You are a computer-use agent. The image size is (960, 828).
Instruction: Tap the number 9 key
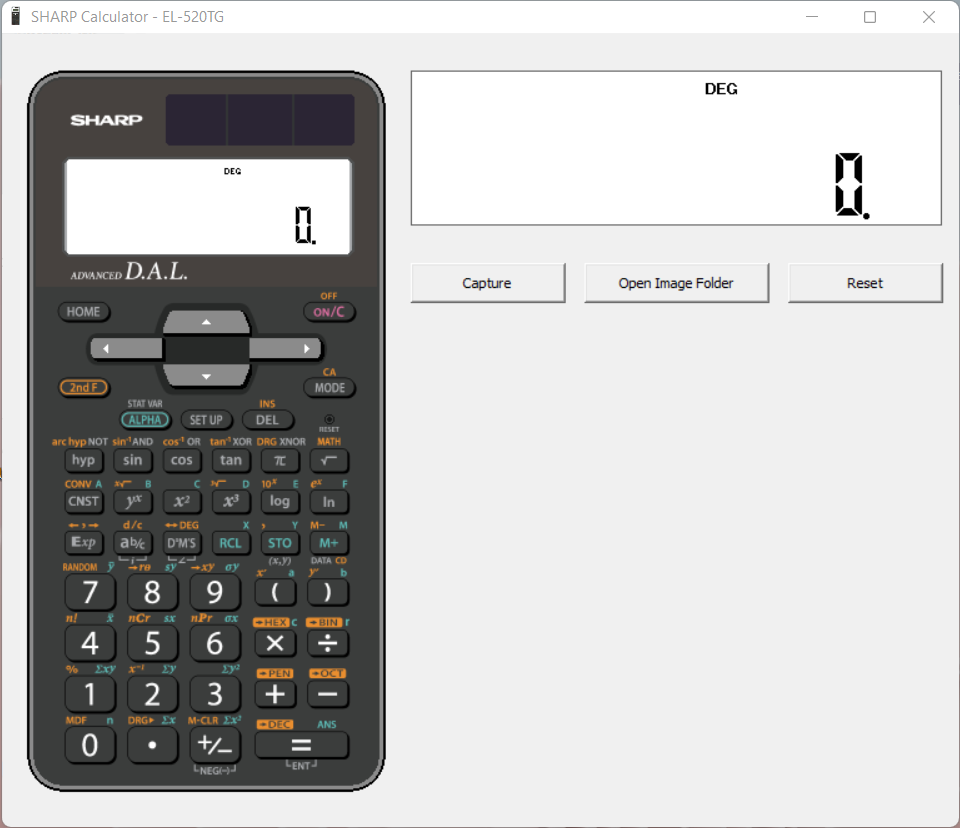tap(215, 593)
